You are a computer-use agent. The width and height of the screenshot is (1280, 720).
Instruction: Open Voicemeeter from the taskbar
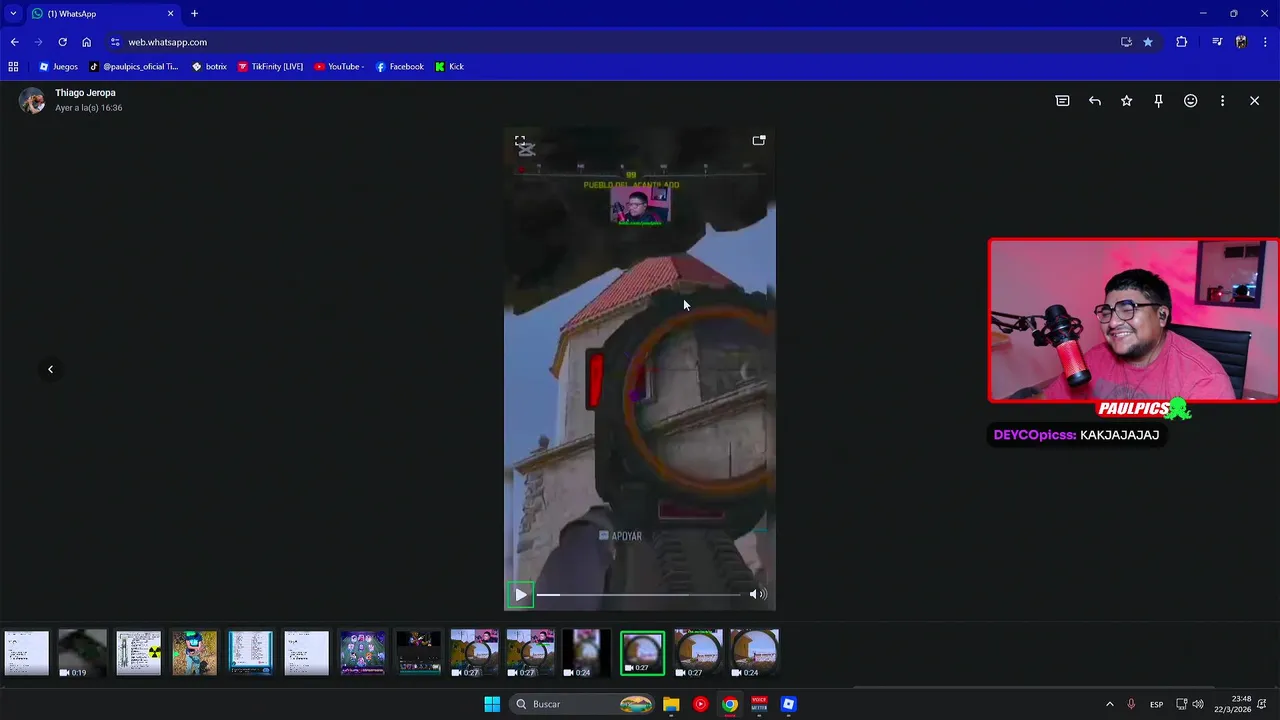[x=759, y=704]
